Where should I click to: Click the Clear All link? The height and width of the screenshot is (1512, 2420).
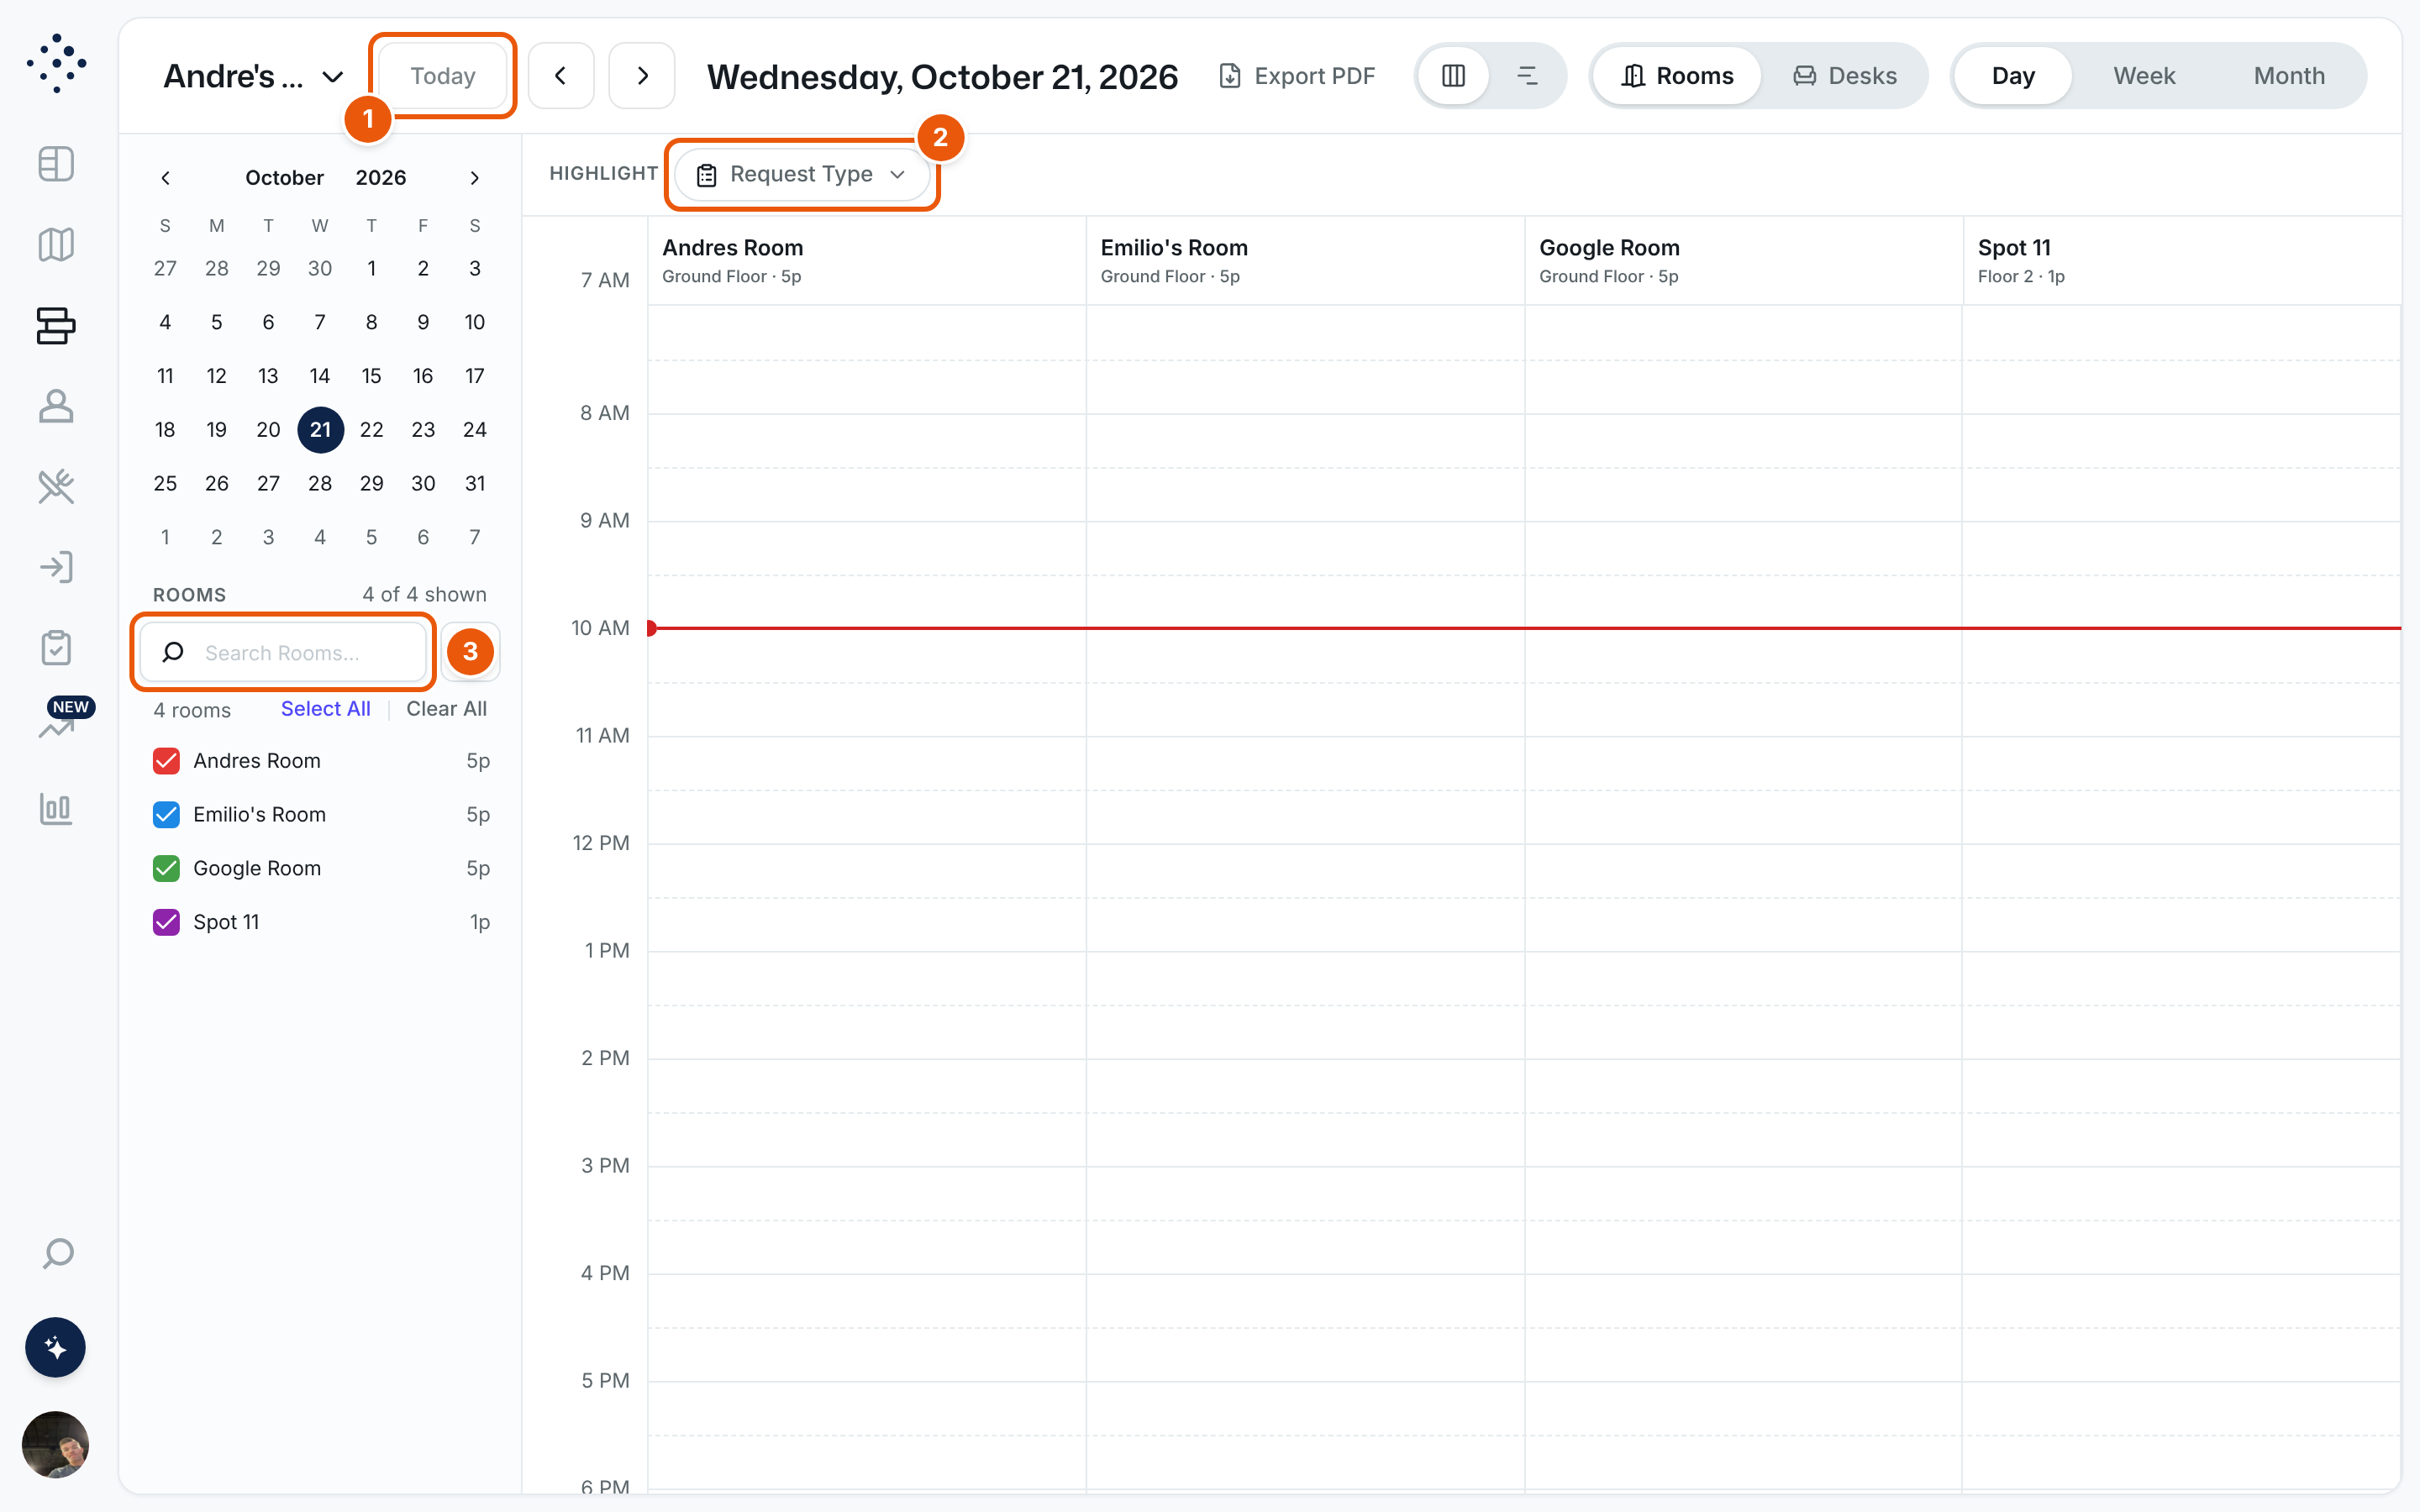(447, 709)
